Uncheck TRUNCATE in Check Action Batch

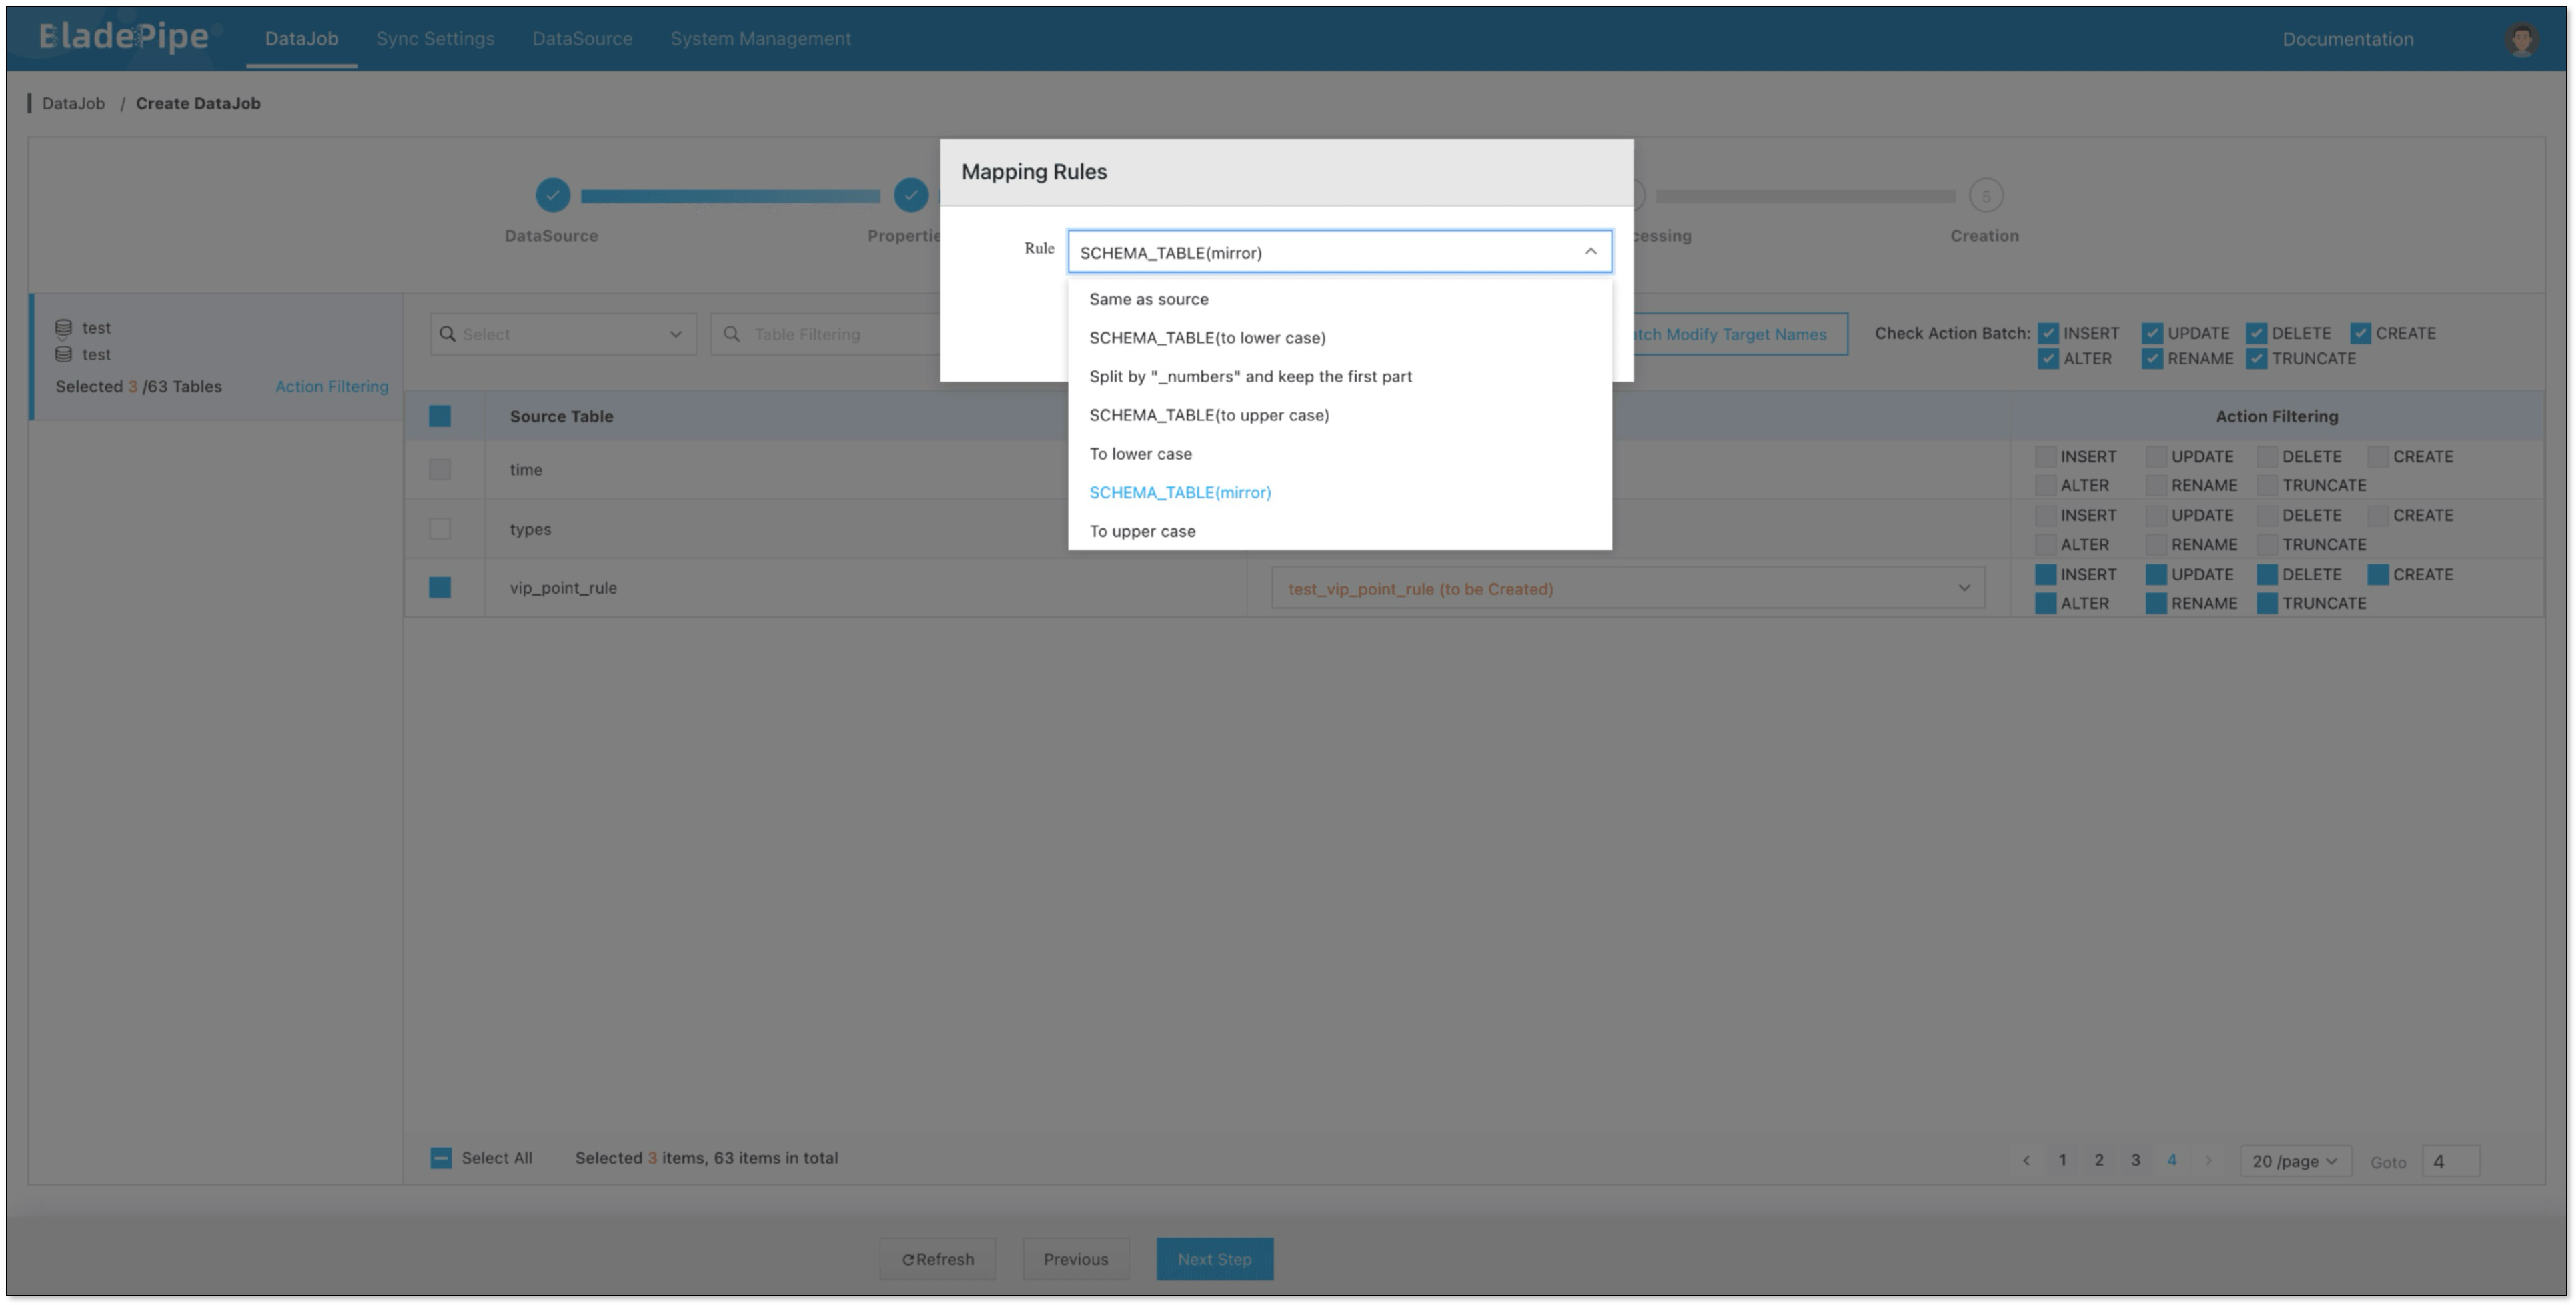pos(2256,359)
